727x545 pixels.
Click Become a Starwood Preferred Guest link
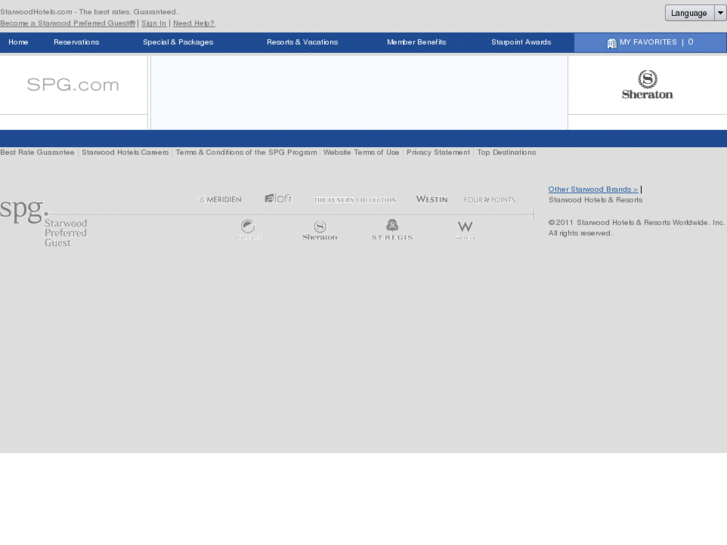click(x=68, y=23)
